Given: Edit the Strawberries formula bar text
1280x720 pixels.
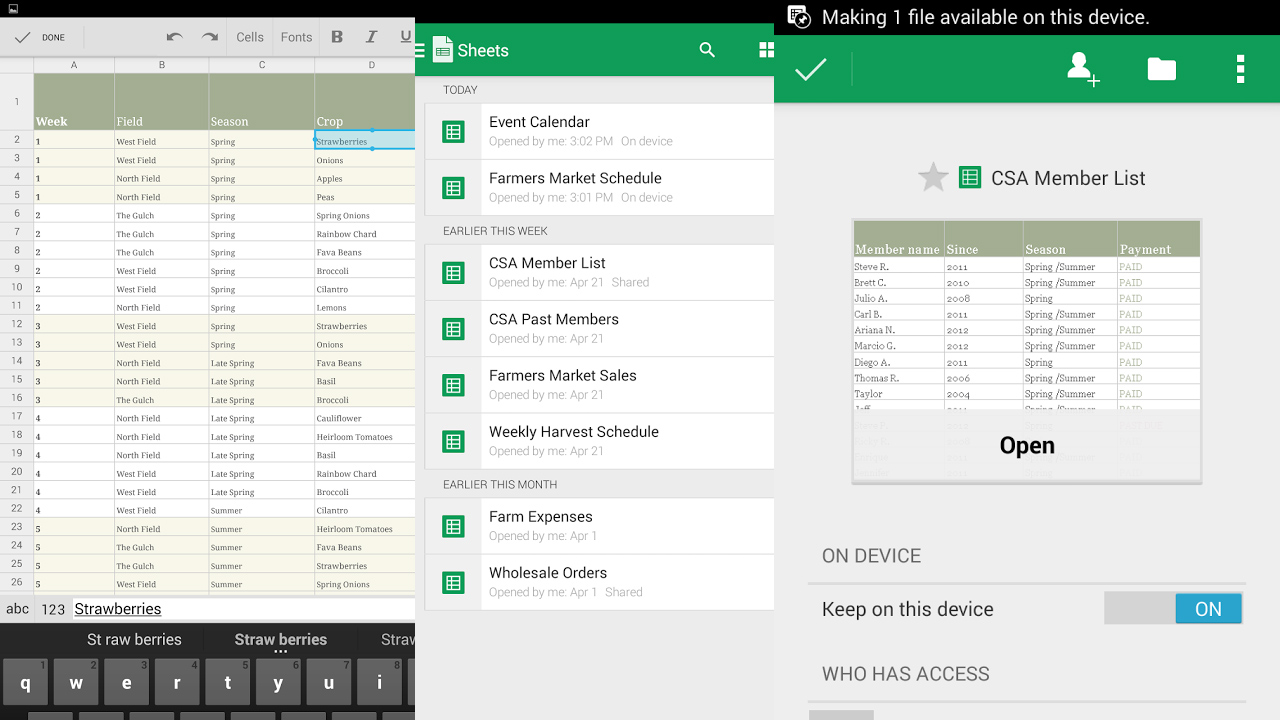Looking at the screenshot, I should [x=243, y=608].
